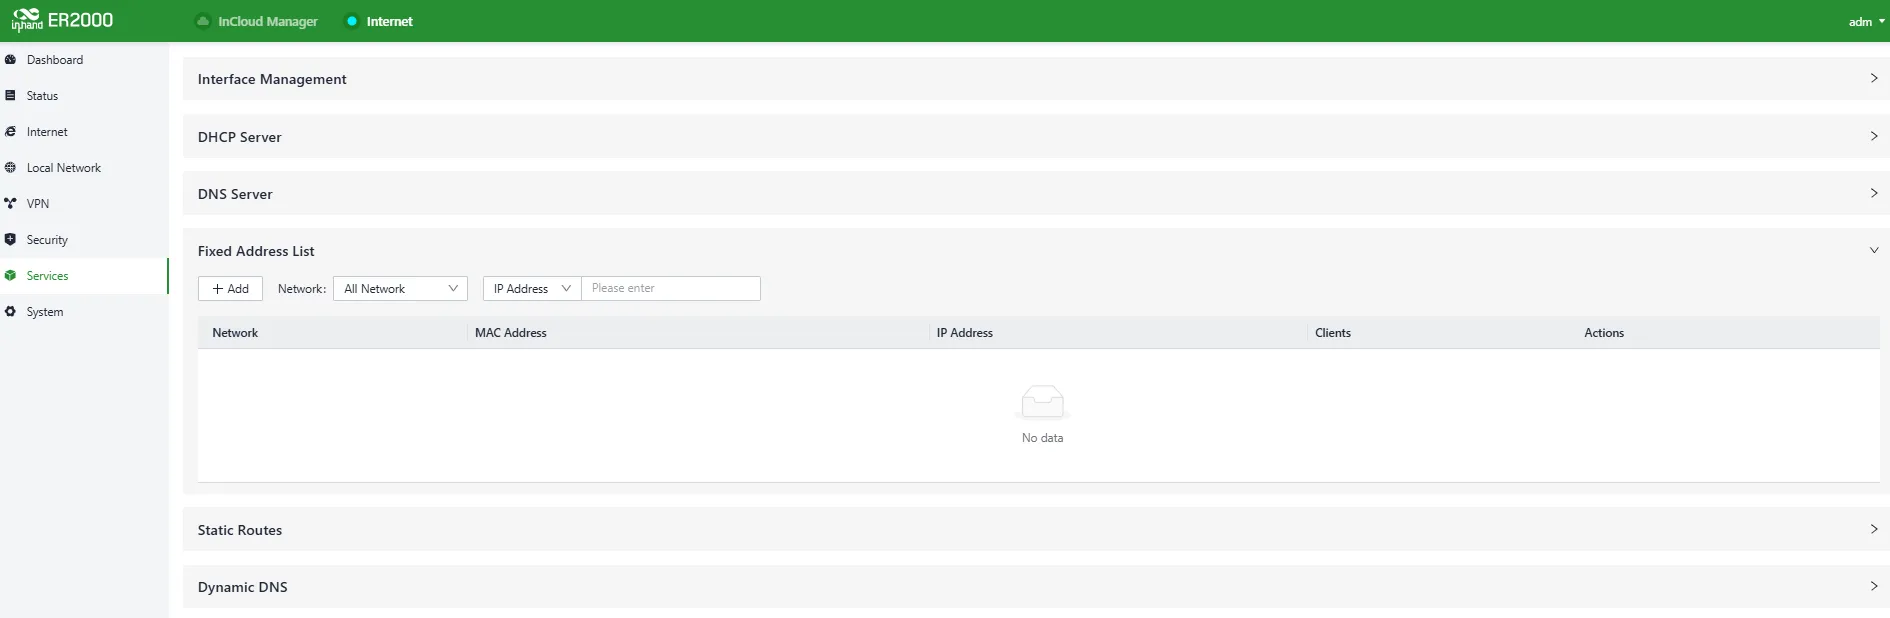This screenshot has width=1890, height=618.
Task: Click the Network column header
Action: 235,333
